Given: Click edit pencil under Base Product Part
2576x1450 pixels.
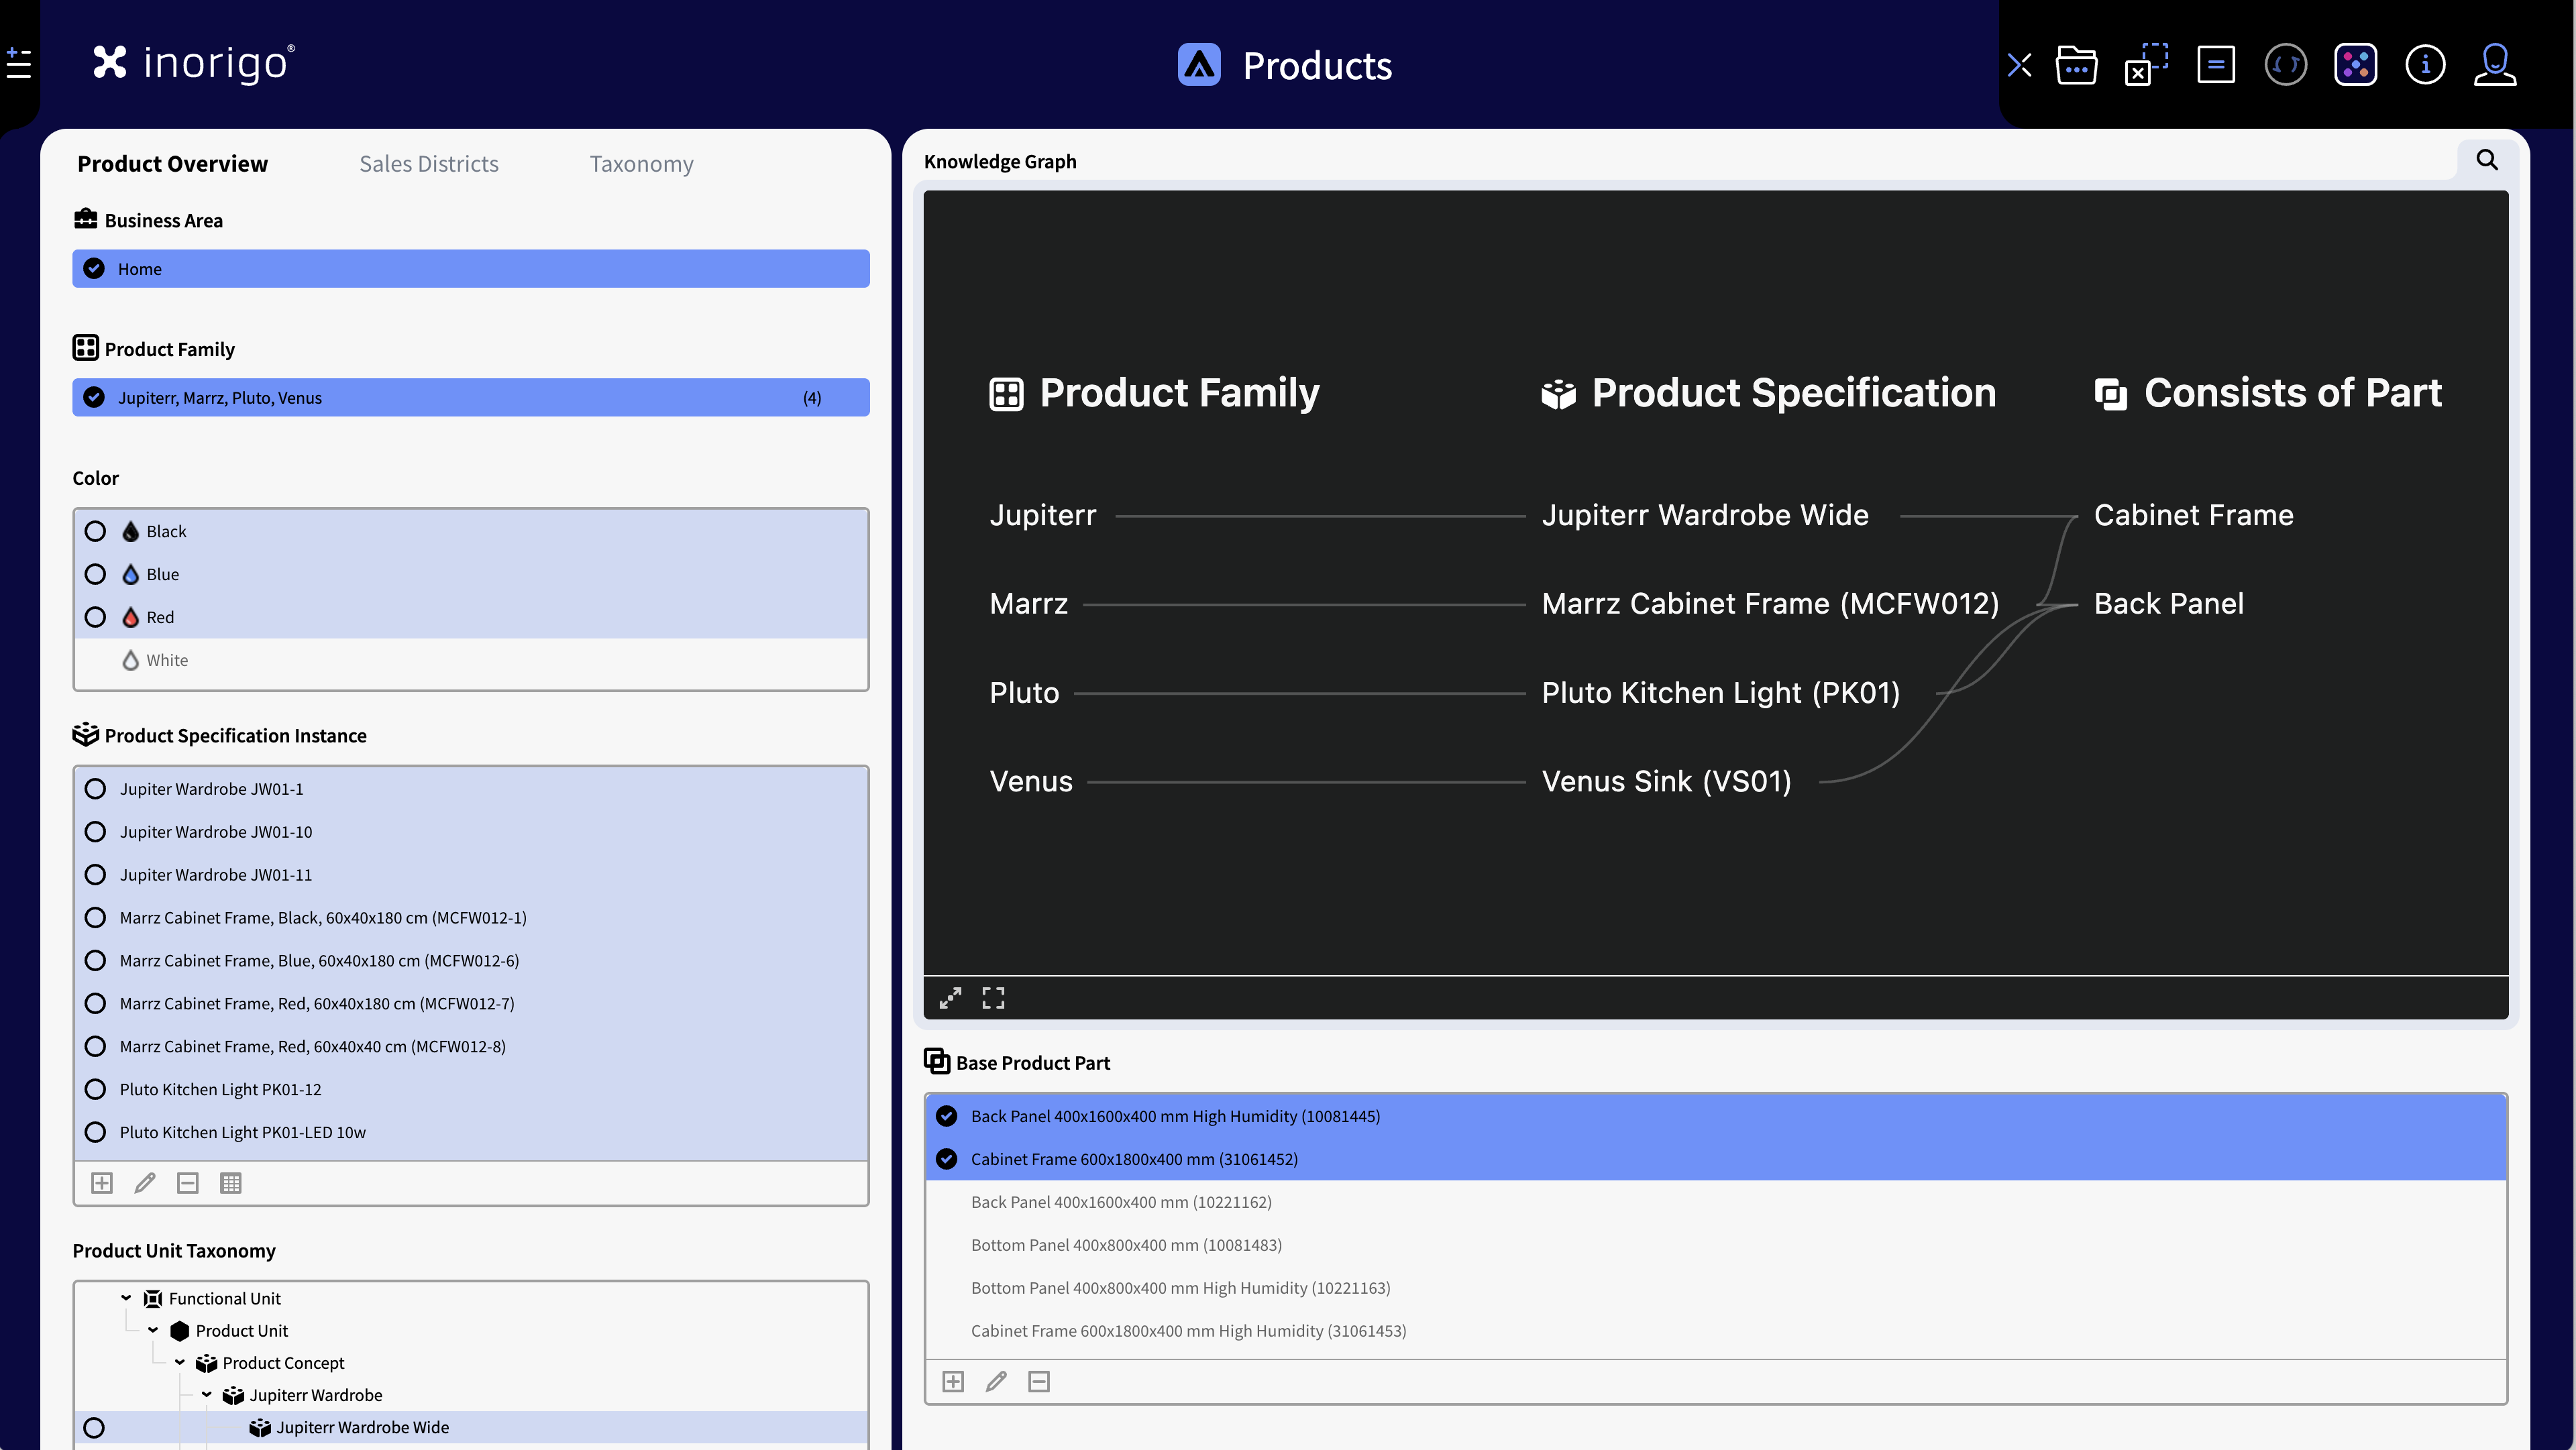Looking at the screenshot, I should (x=996, y=1381).
